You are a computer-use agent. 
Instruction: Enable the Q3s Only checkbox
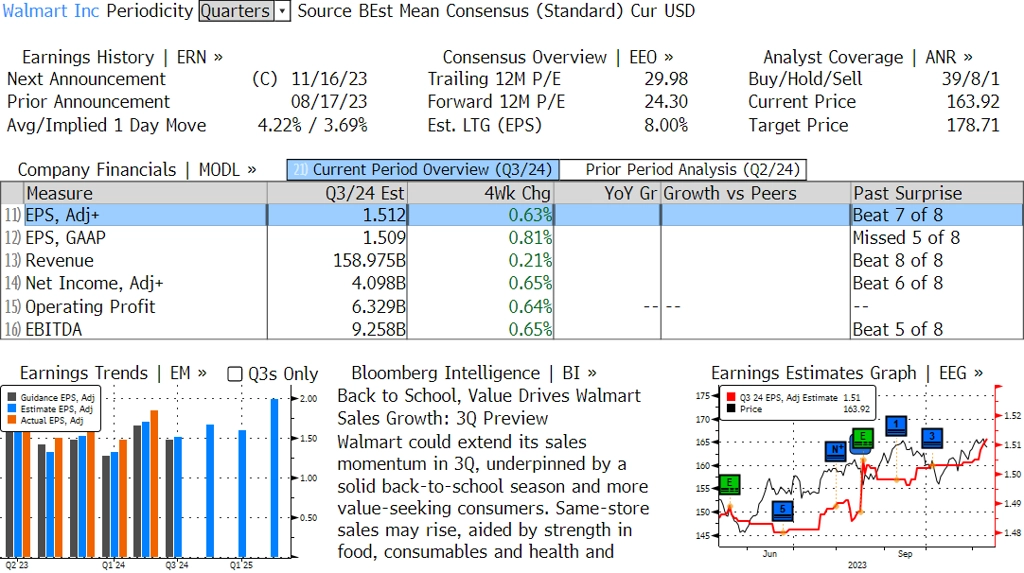(x=235, y=374)
